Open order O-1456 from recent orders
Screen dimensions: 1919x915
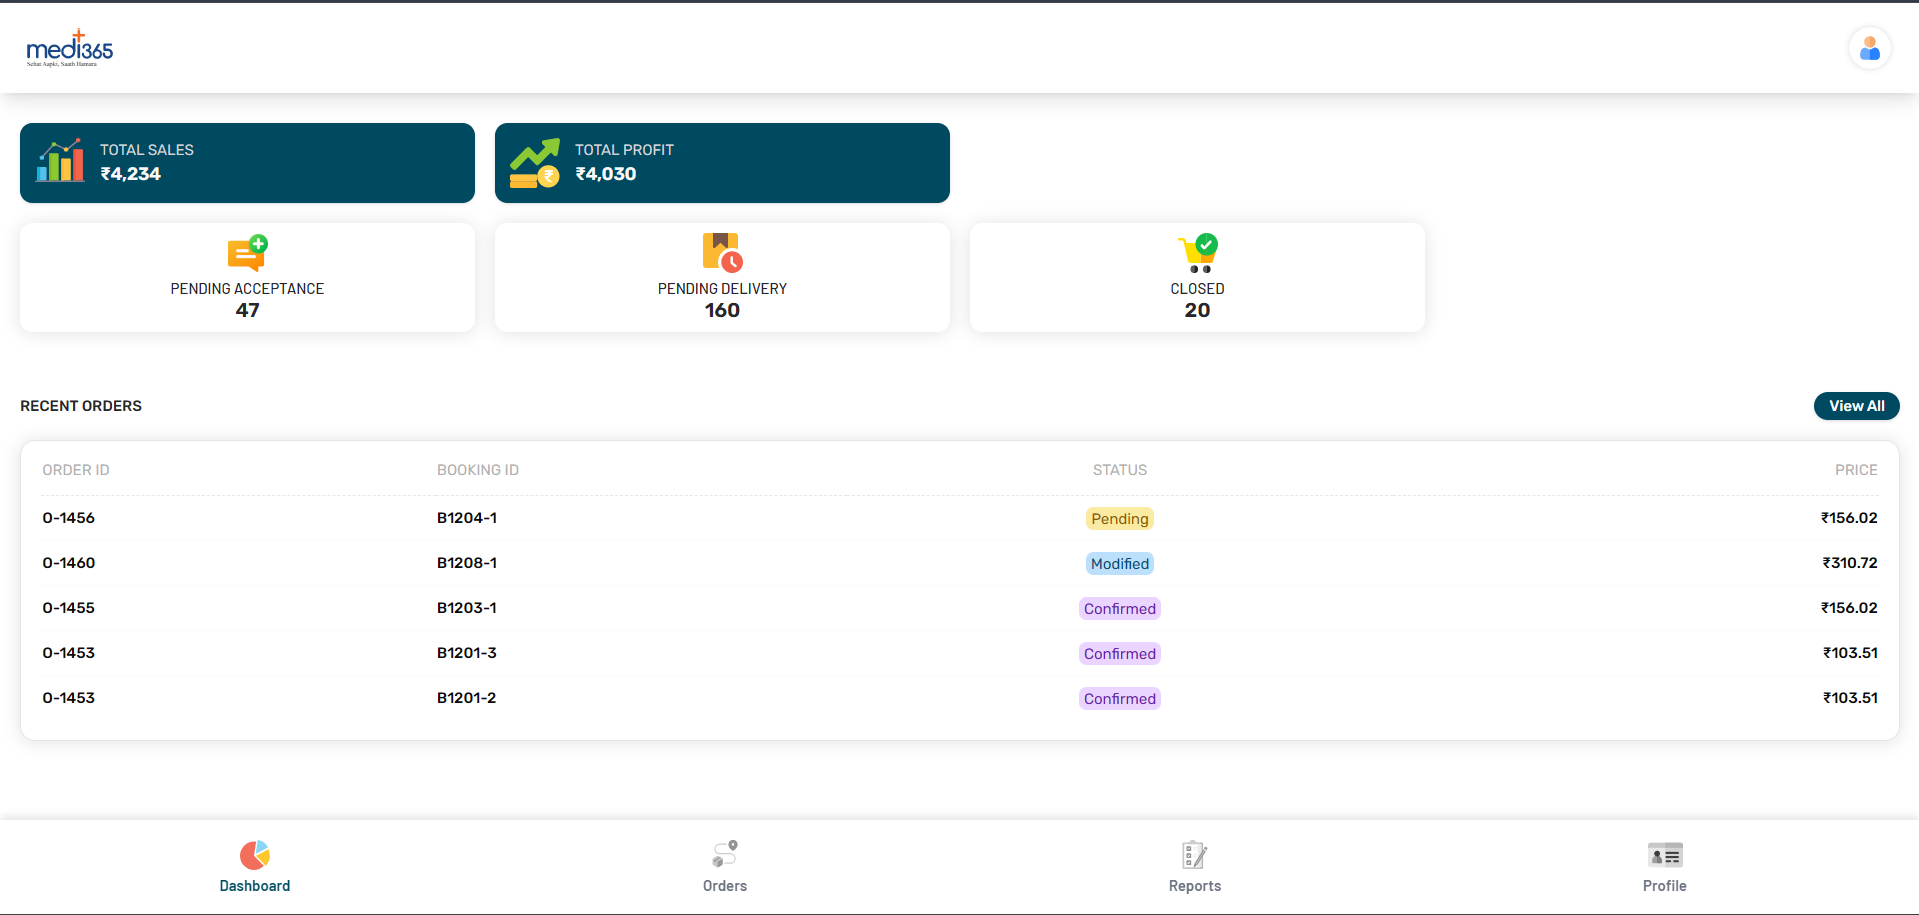[69, 518]
